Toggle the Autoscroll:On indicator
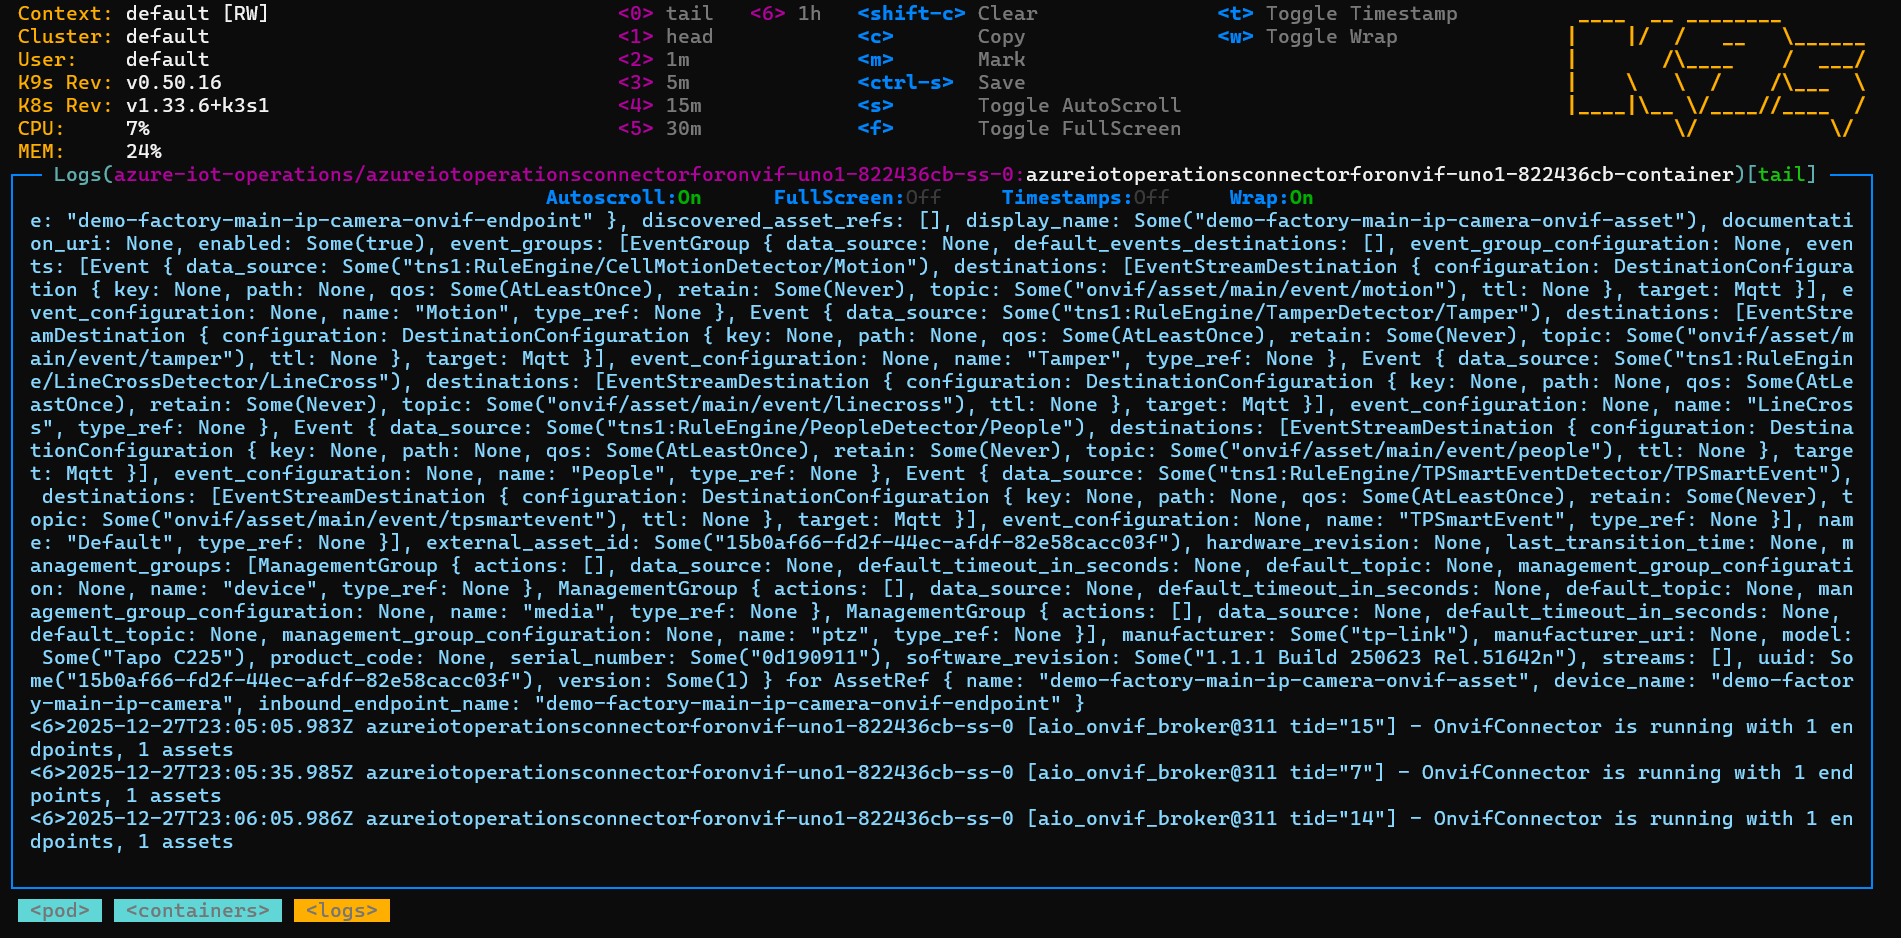This screenshot has width=1901, height=938. (623, 198)
